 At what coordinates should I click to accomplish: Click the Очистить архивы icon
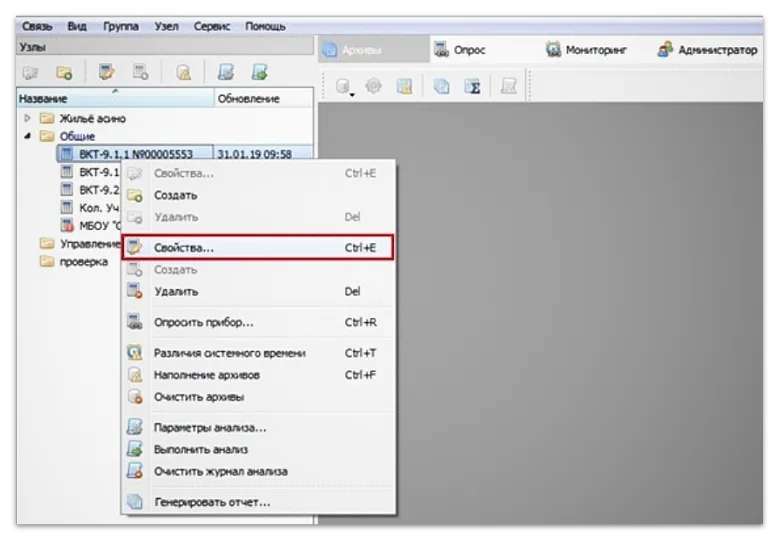[135, 397]
